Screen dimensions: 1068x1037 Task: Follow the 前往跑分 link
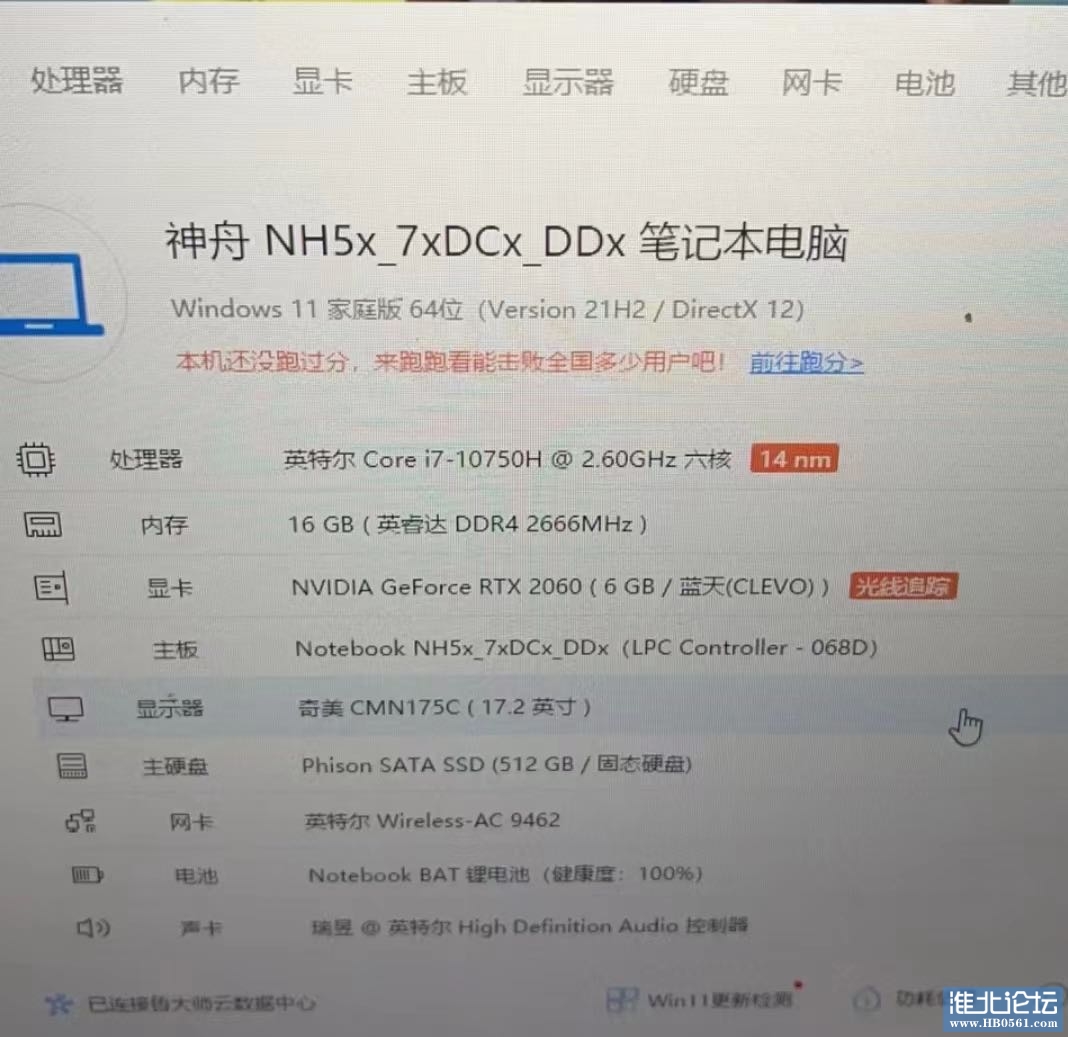[x=806, y=362]
